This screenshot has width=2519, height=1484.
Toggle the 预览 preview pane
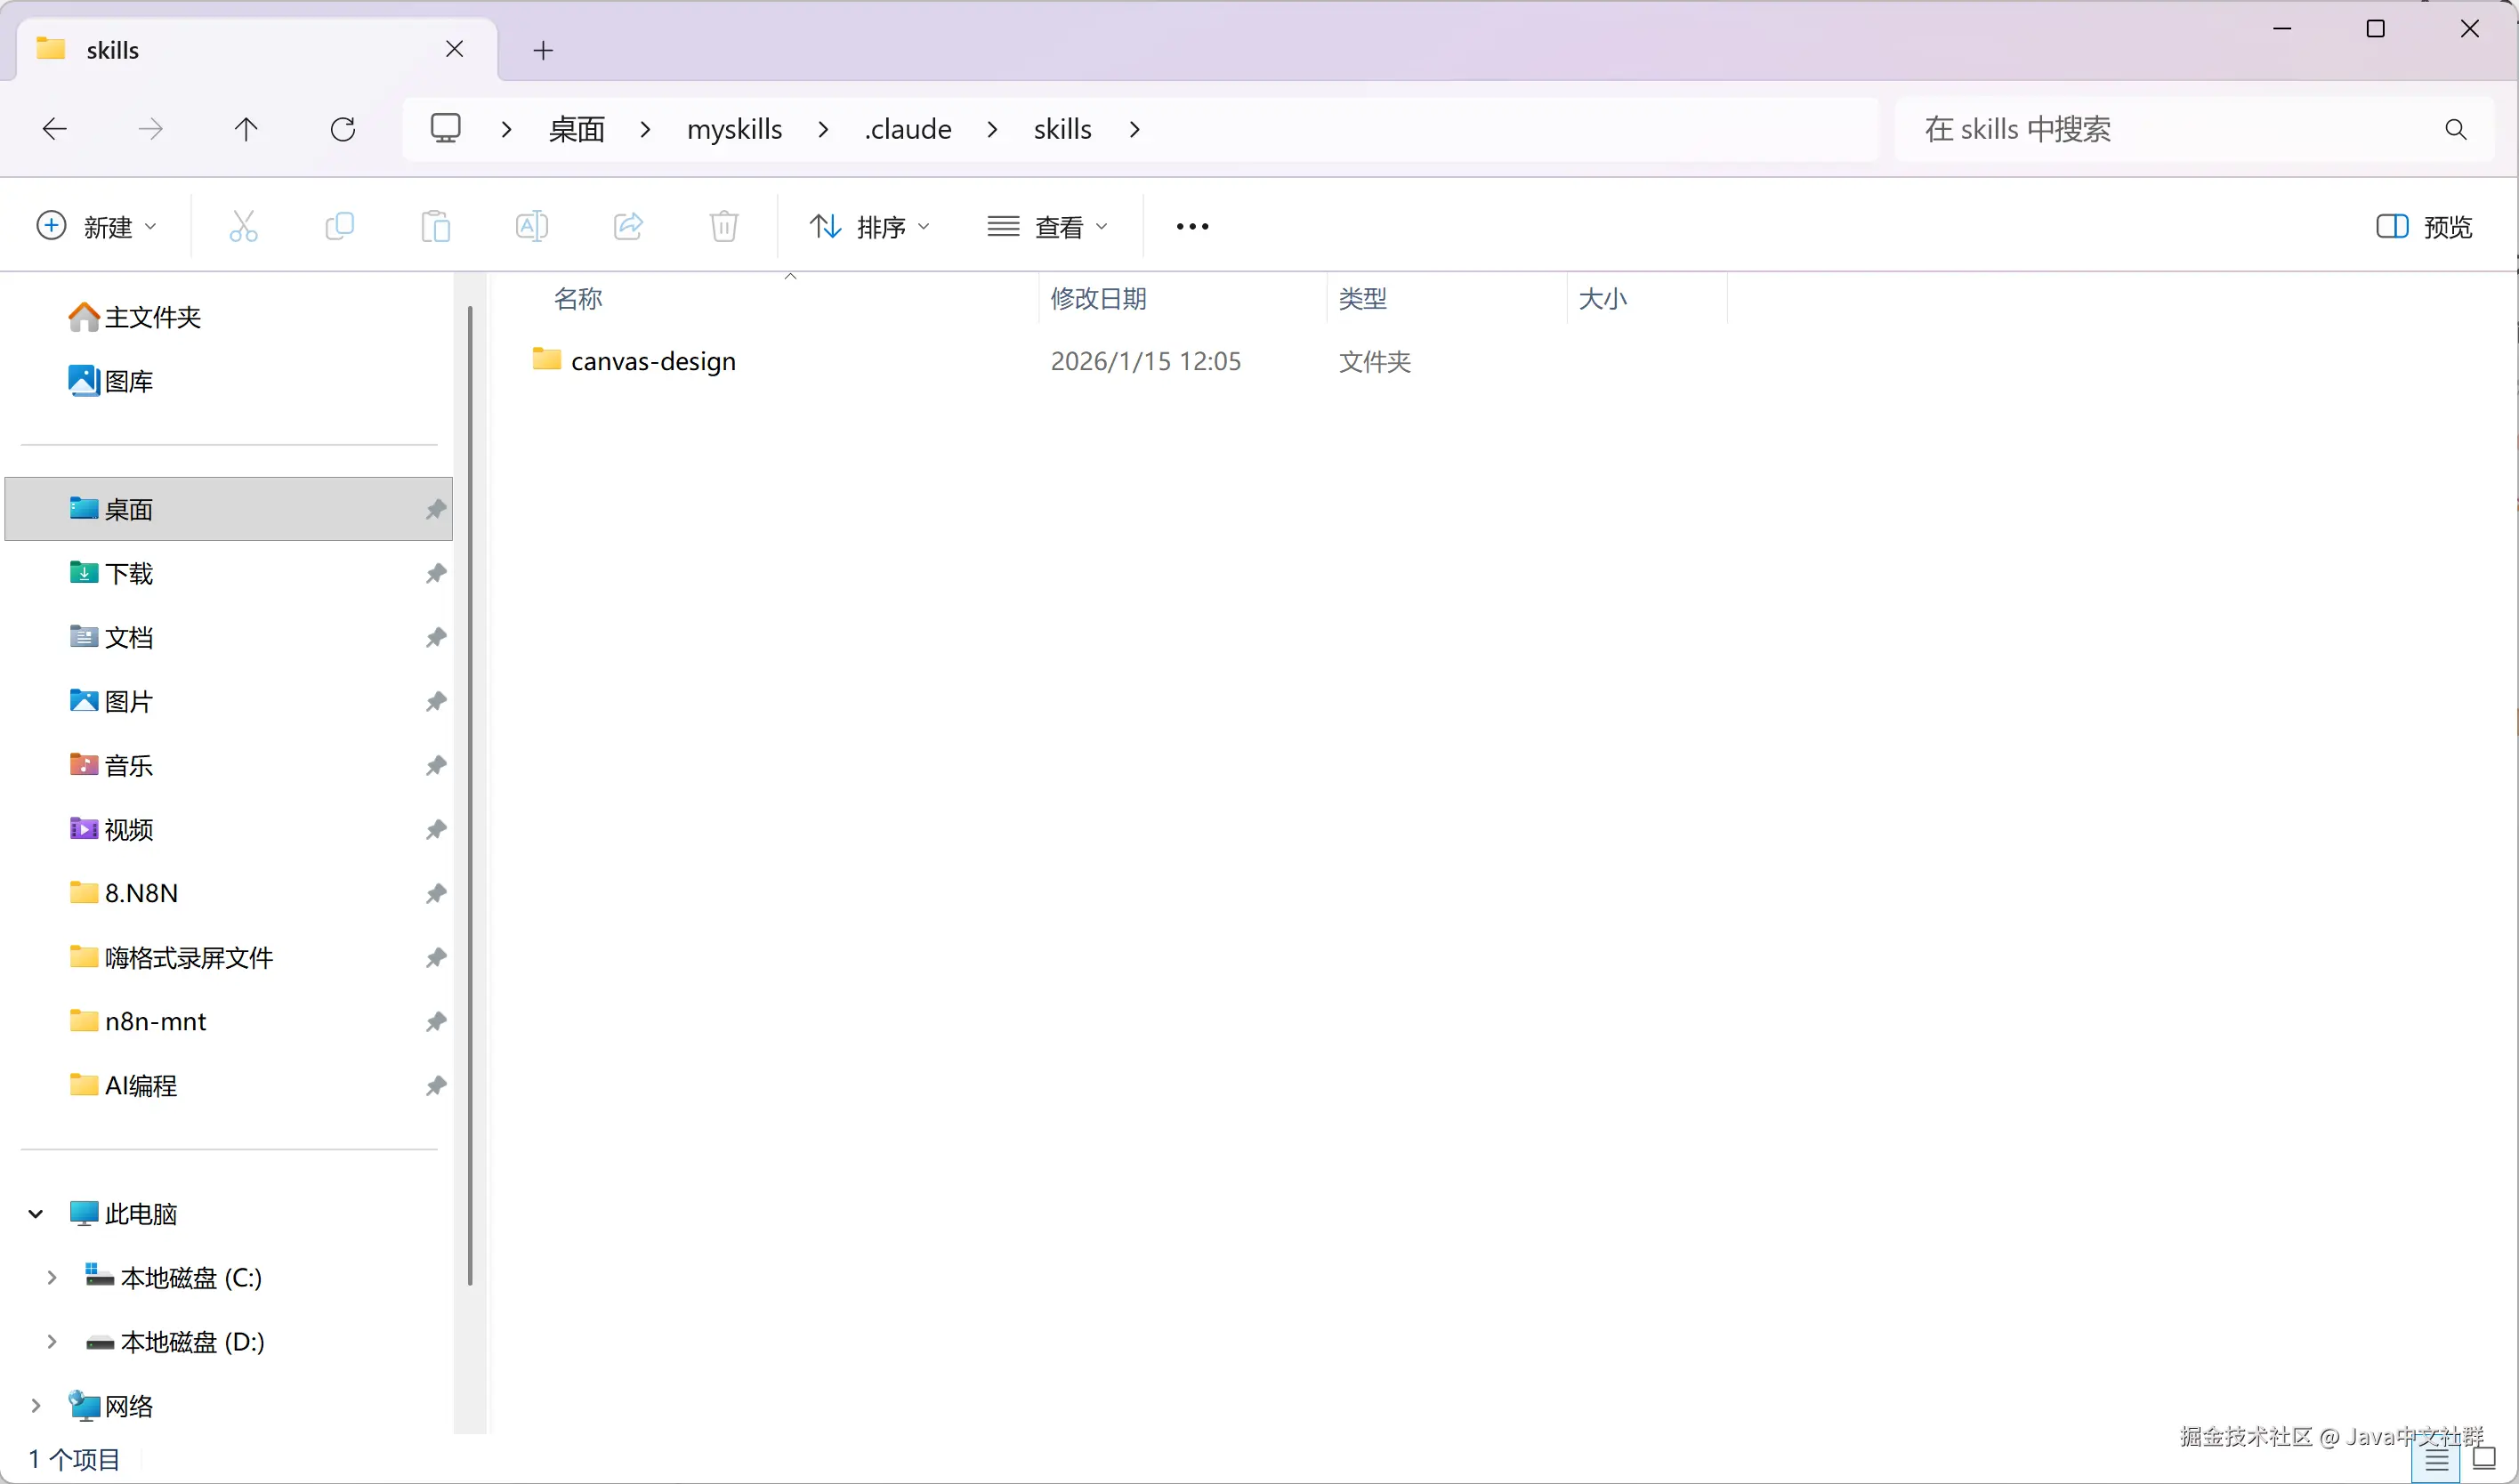pyautogui.click(x=2424, y=227)
